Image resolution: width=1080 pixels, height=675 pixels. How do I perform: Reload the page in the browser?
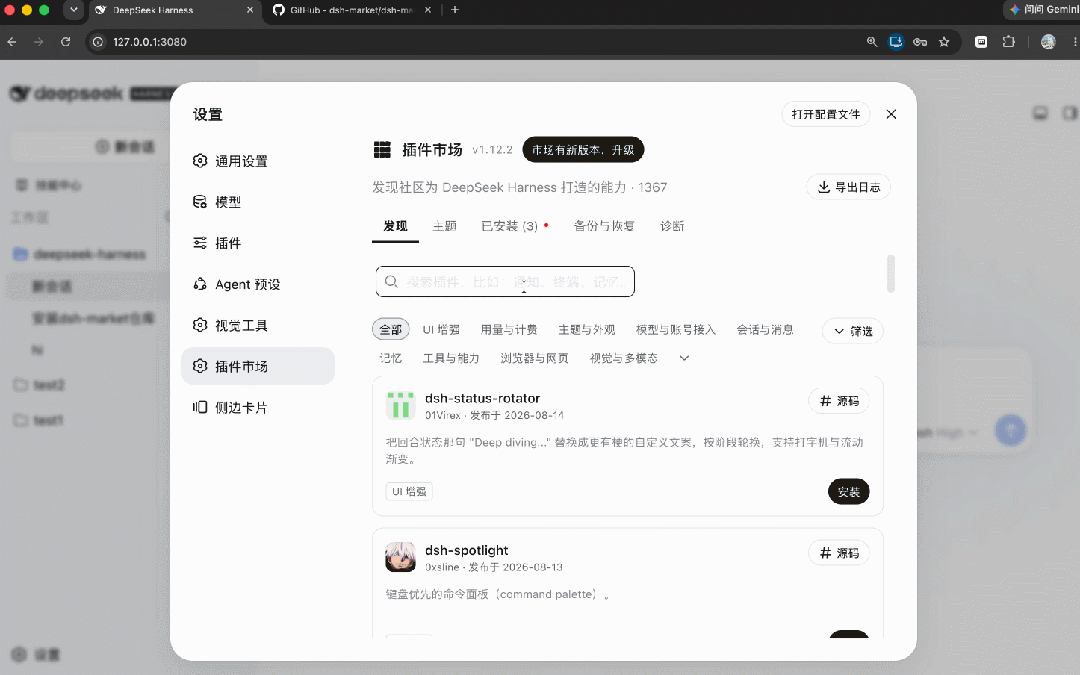point(65,42)
